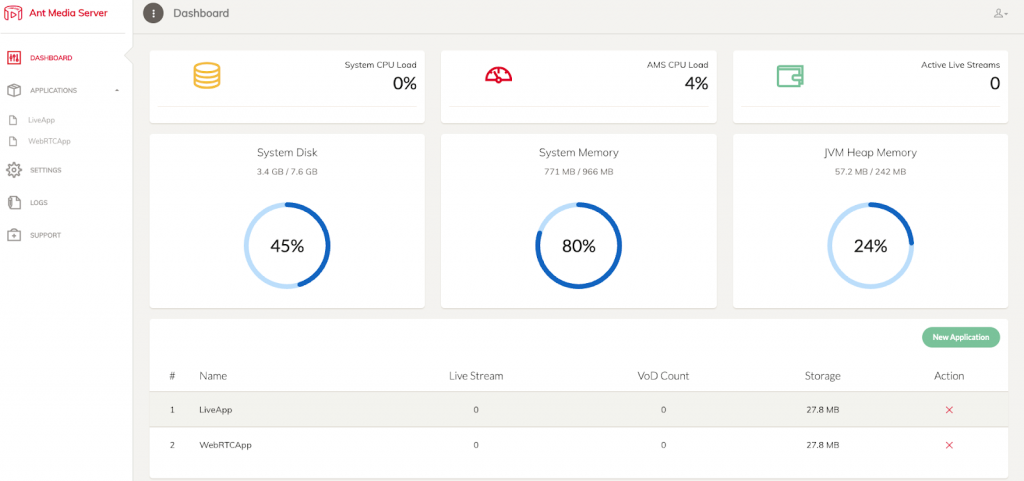Click the Name column header
Screen dimensions: 1024x481
[x=213, y=376]
